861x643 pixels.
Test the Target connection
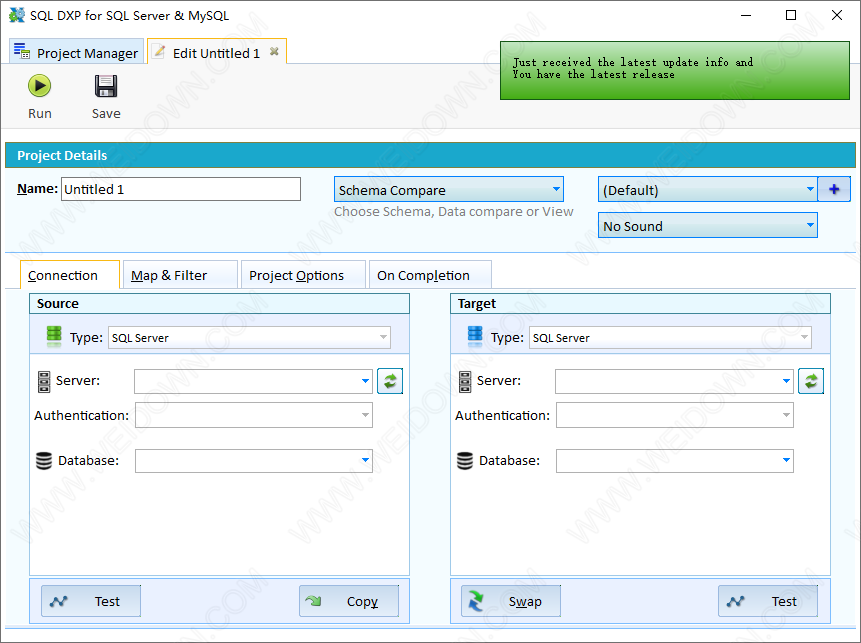click(768, 601)
